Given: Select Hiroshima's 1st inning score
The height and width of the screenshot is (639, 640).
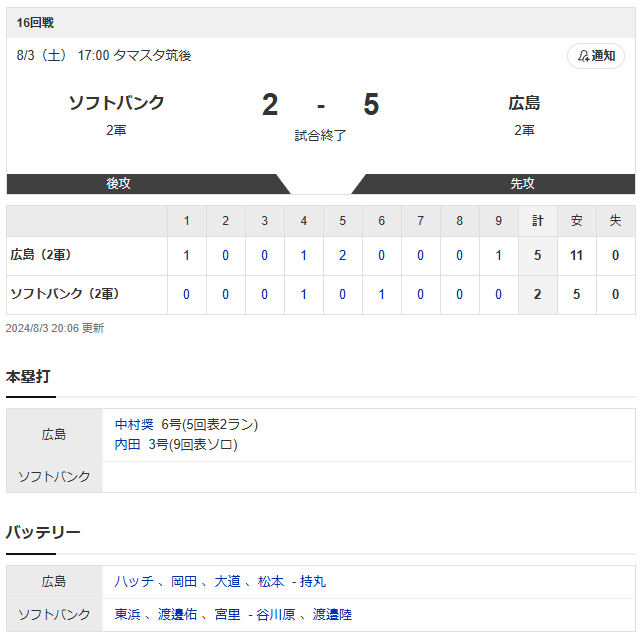Looking at the screenshot, I should tap(186, 255).
